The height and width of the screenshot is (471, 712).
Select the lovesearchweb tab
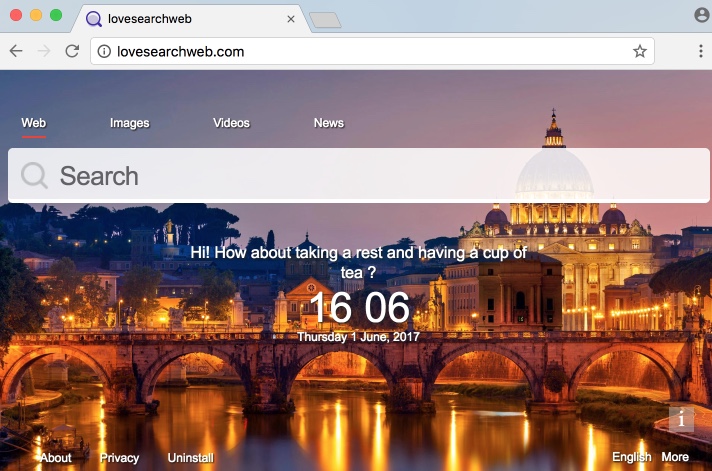point(191,19)
